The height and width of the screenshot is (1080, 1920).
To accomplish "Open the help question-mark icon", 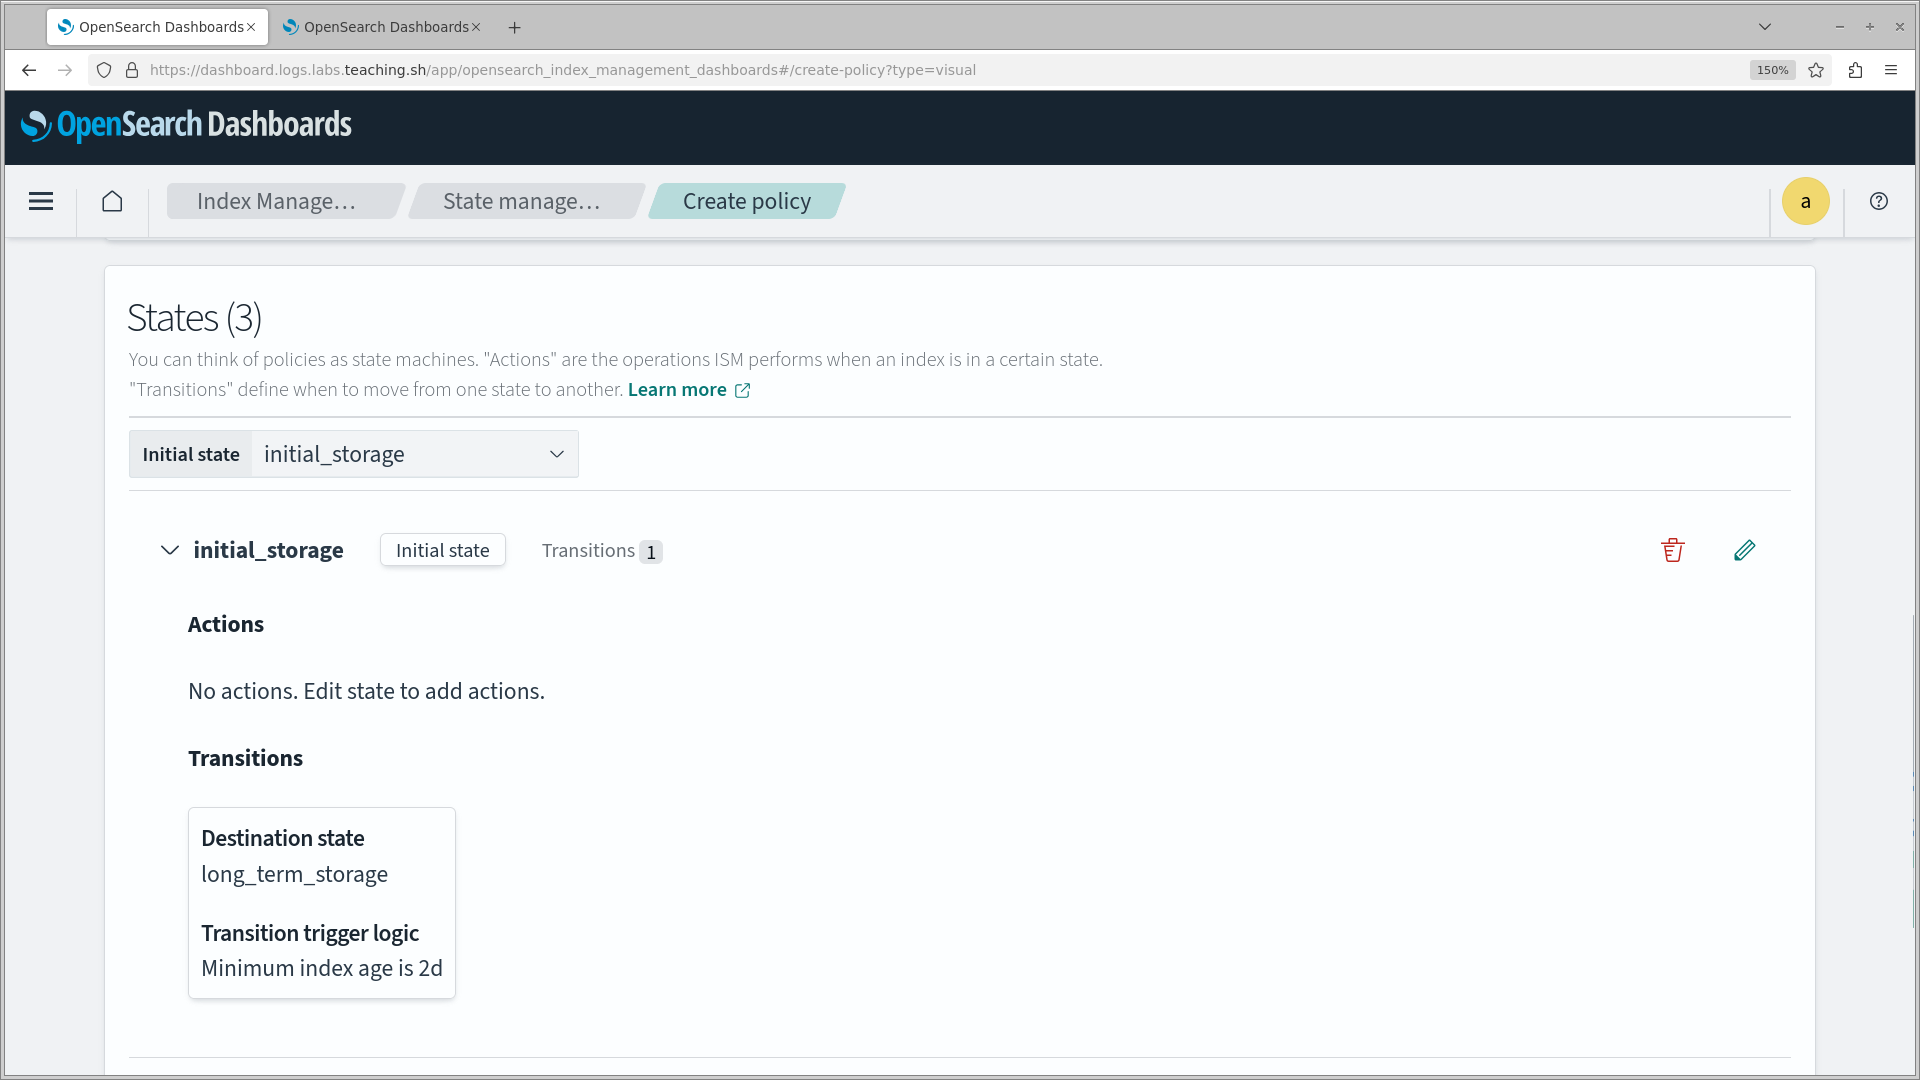I will 1879,201.
